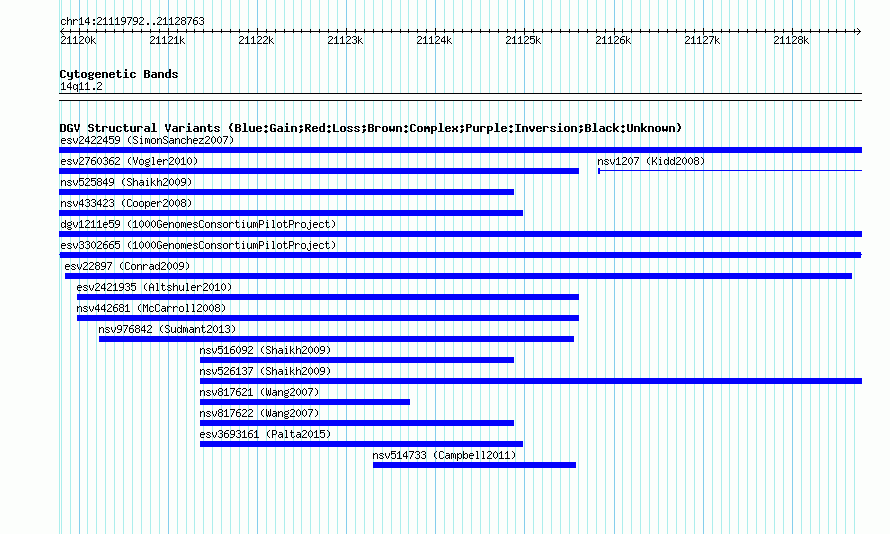Click the DGV Structural Variants track title
This screenshot has width=890, height=534.
370,128
